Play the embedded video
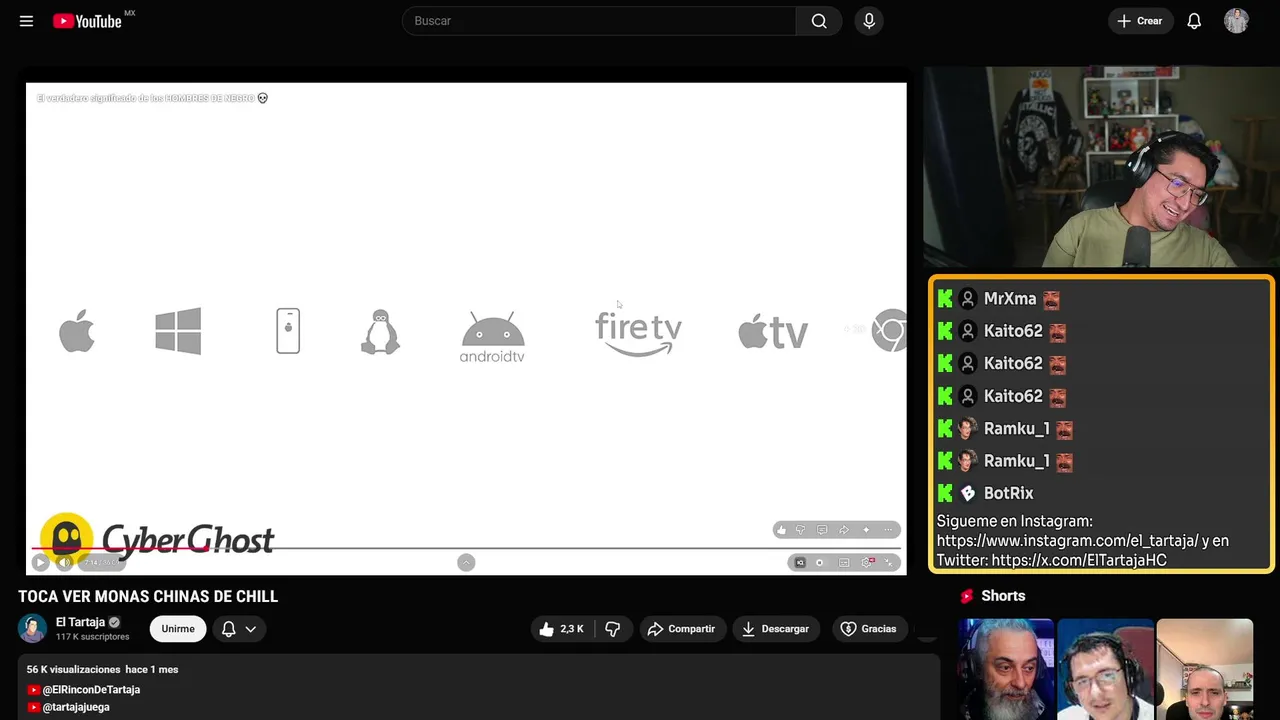This screenshot has width=1280, height=720. 40,562
